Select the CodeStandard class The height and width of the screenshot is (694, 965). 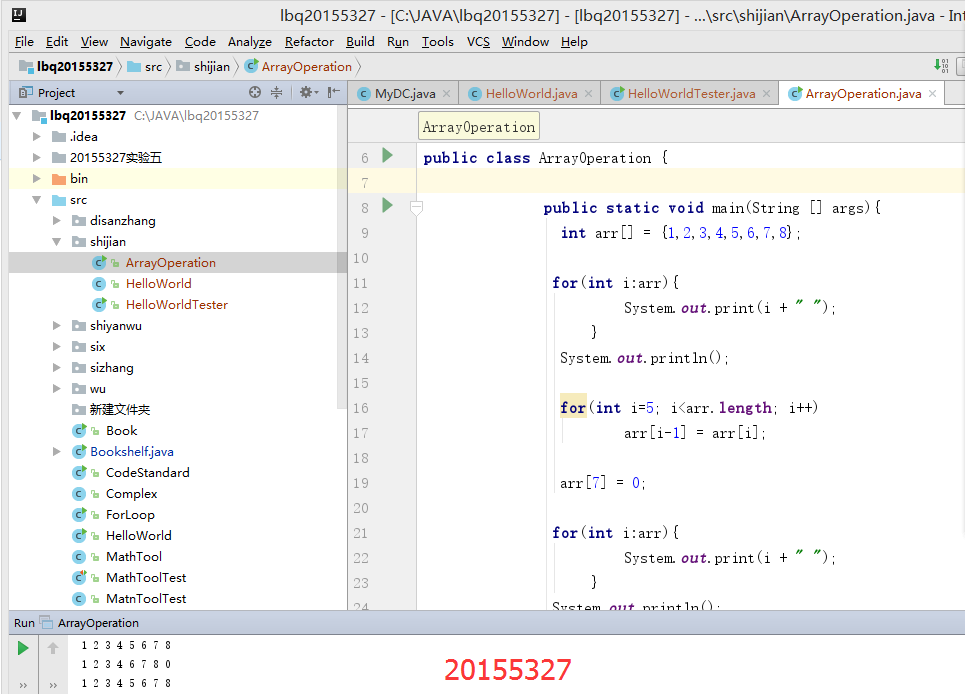147,473
